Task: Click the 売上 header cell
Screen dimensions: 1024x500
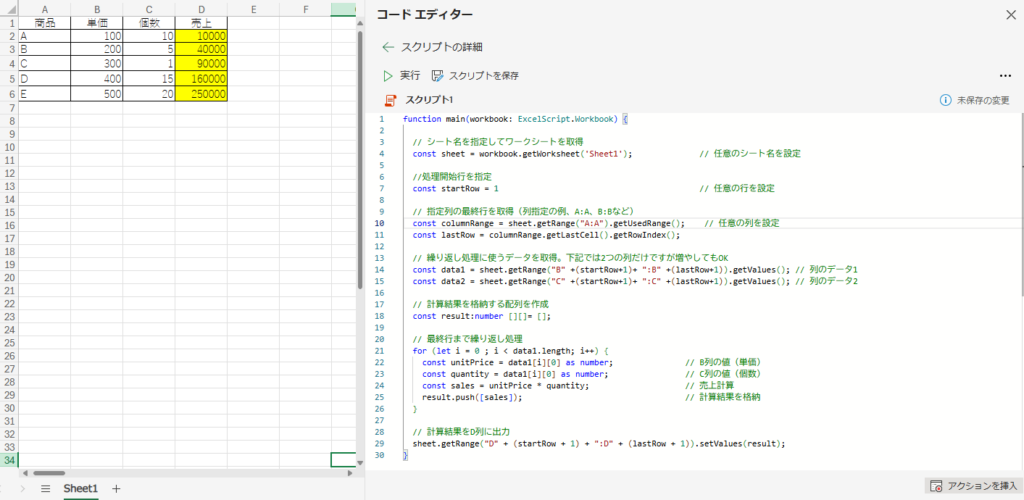Action: 201,23
